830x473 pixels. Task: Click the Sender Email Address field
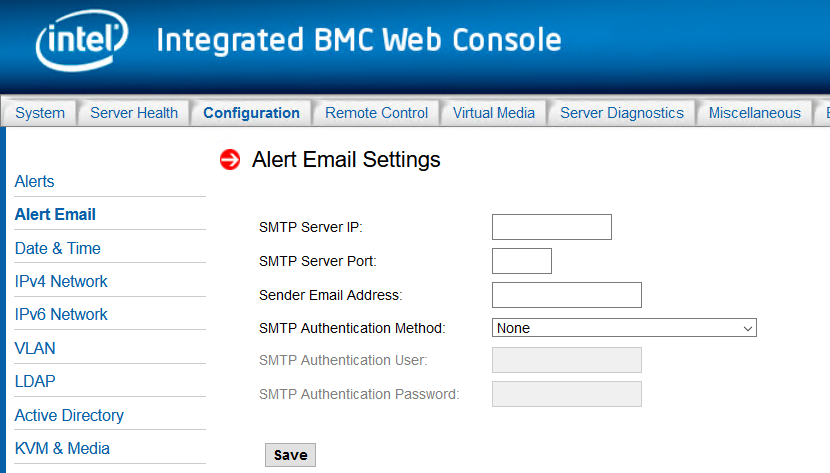point(566,295)
